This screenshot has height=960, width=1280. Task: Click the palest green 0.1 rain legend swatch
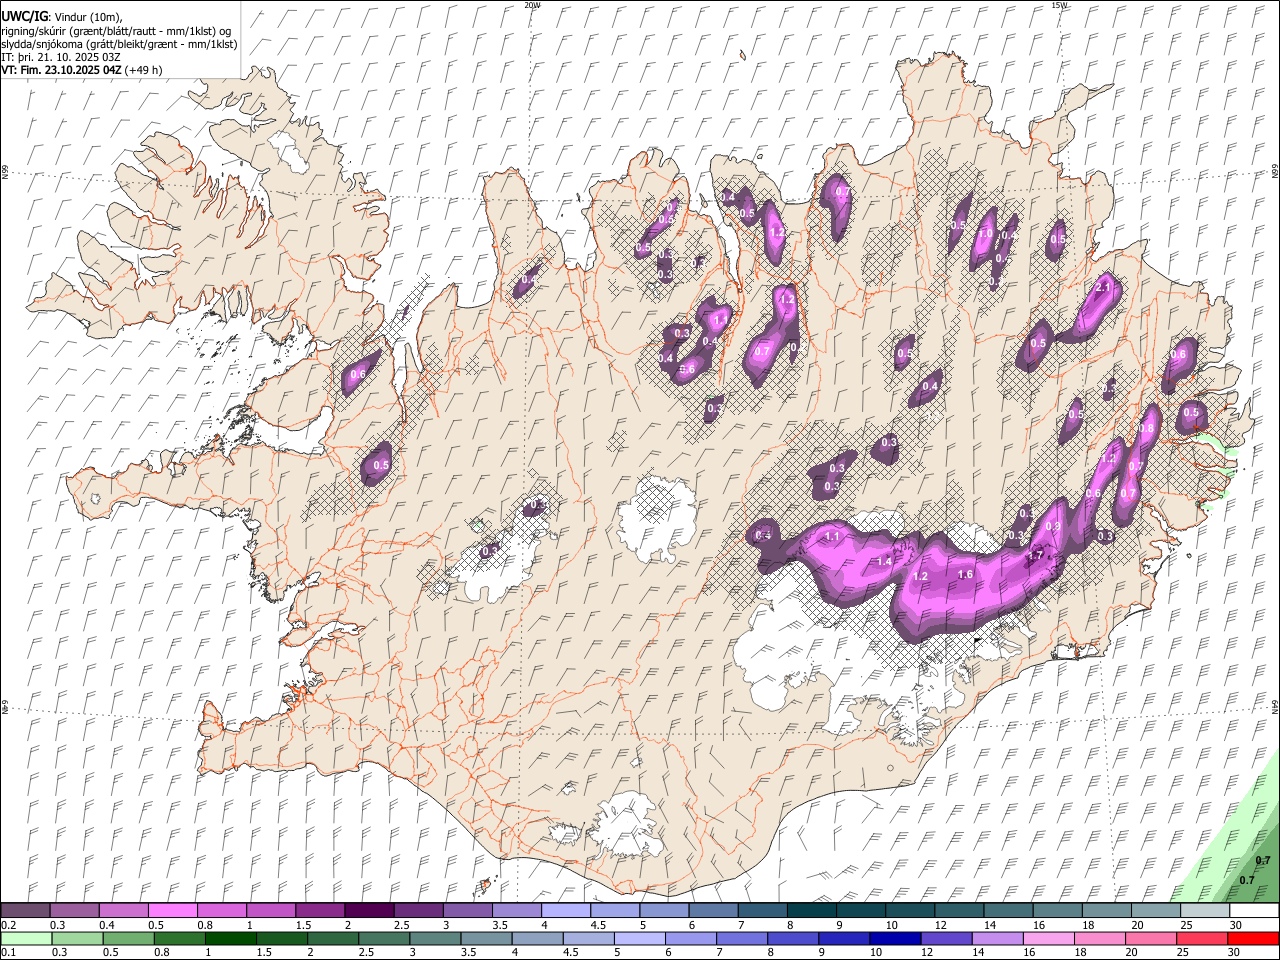(x=27, y=938)
